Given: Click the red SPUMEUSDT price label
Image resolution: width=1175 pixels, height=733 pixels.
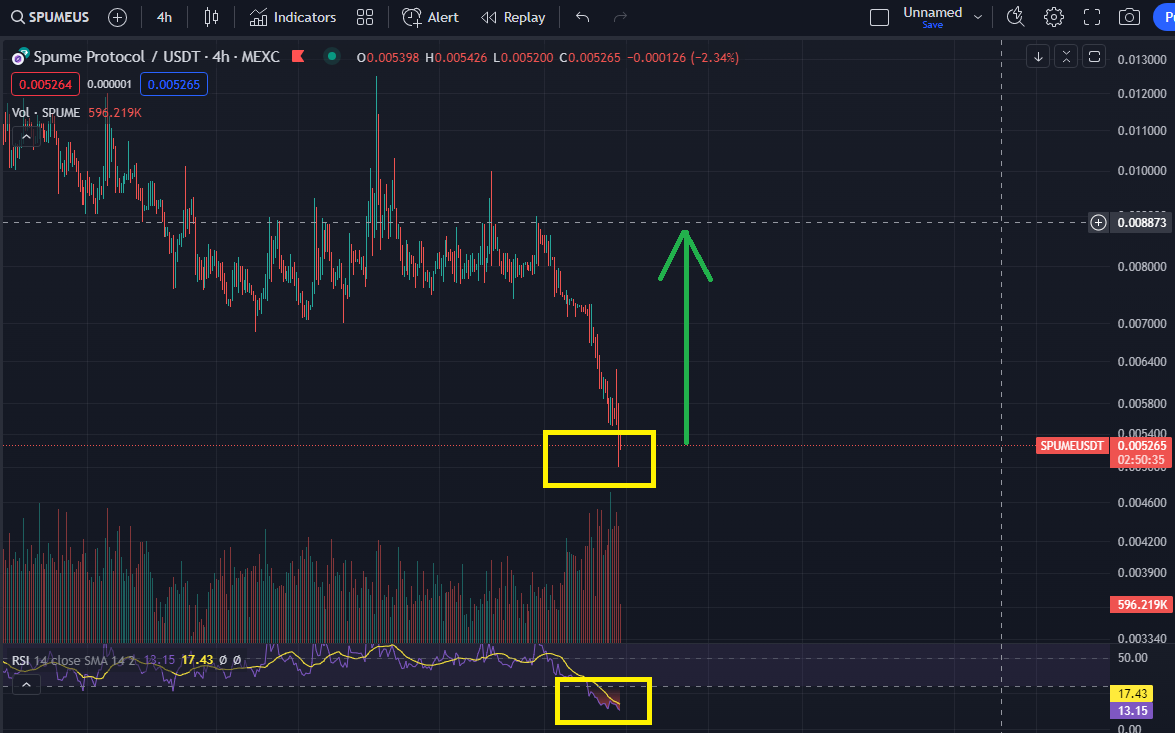Looking at the screenshot, I should pos(1071,445).
